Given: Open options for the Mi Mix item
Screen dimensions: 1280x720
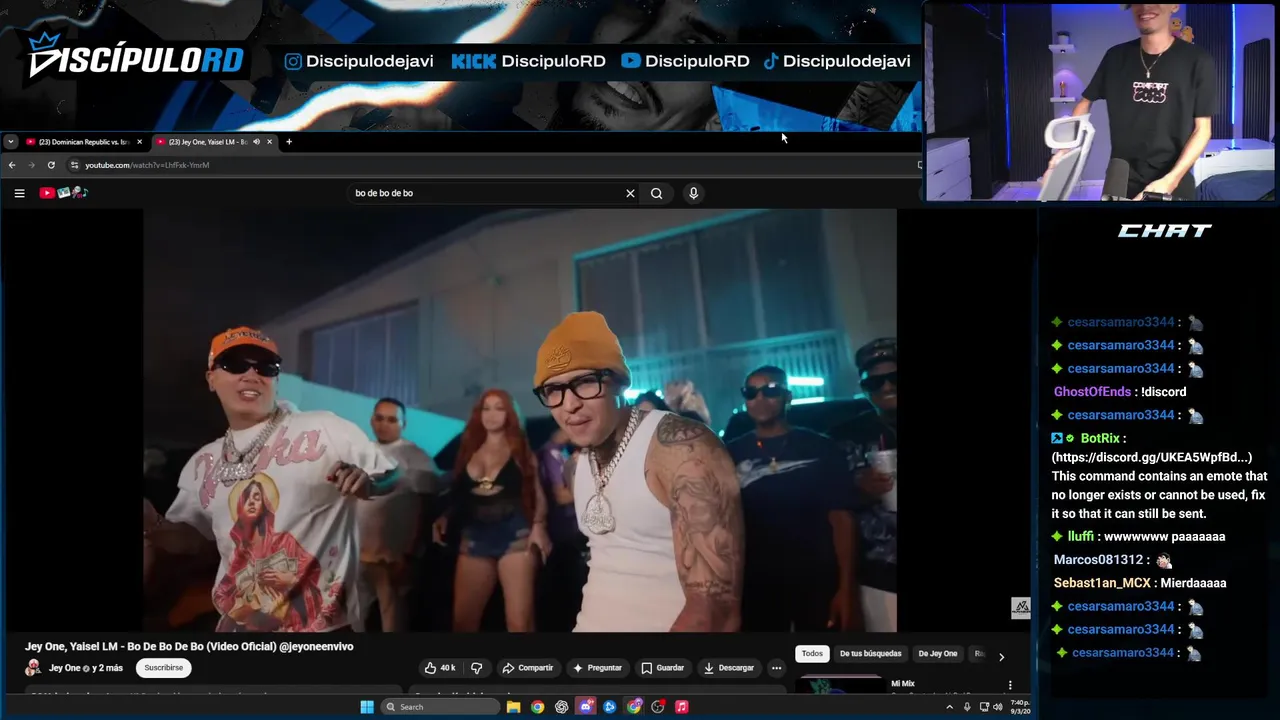Looking at the screenshot, I should click(x=1010, y=685).
